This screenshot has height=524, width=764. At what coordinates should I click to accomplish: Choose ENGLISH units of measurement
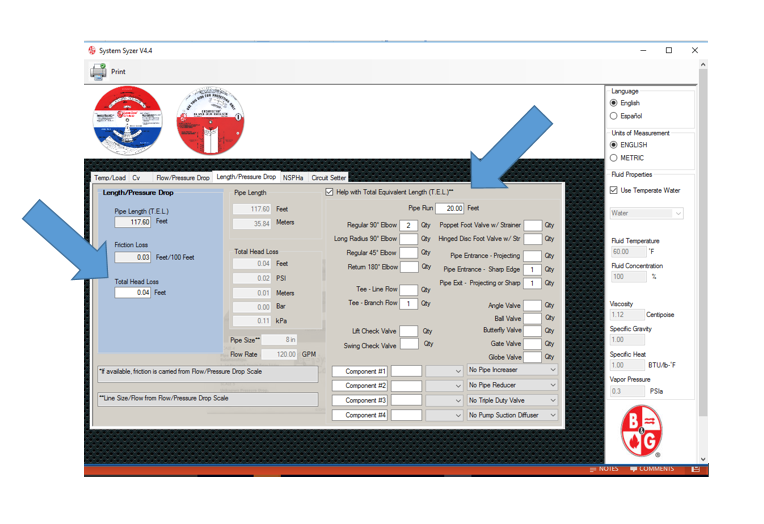tap(613, 145)
